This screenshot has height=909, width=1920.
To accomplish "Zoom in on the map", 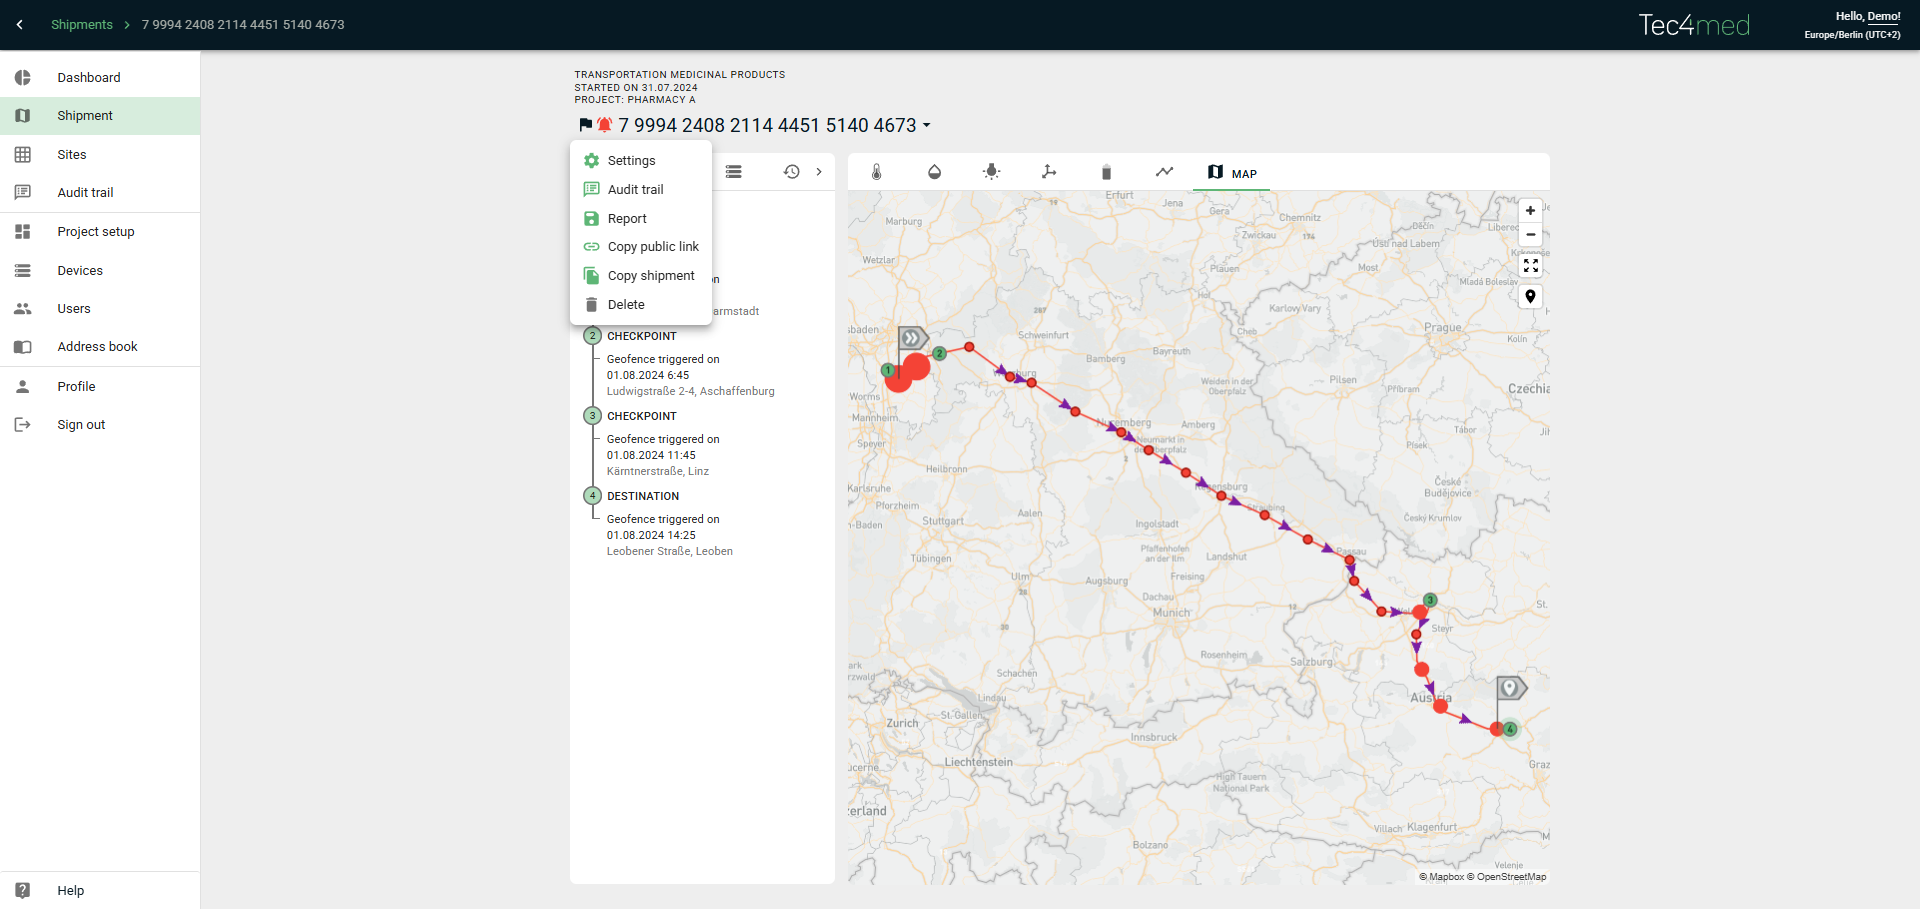I will pos(1530,211).
